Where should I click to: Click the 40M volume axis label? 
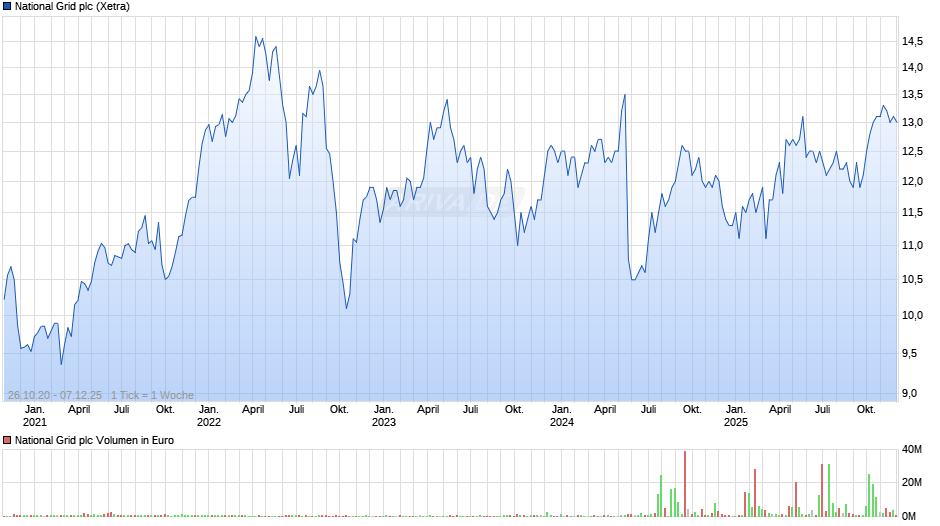[912, 450]
